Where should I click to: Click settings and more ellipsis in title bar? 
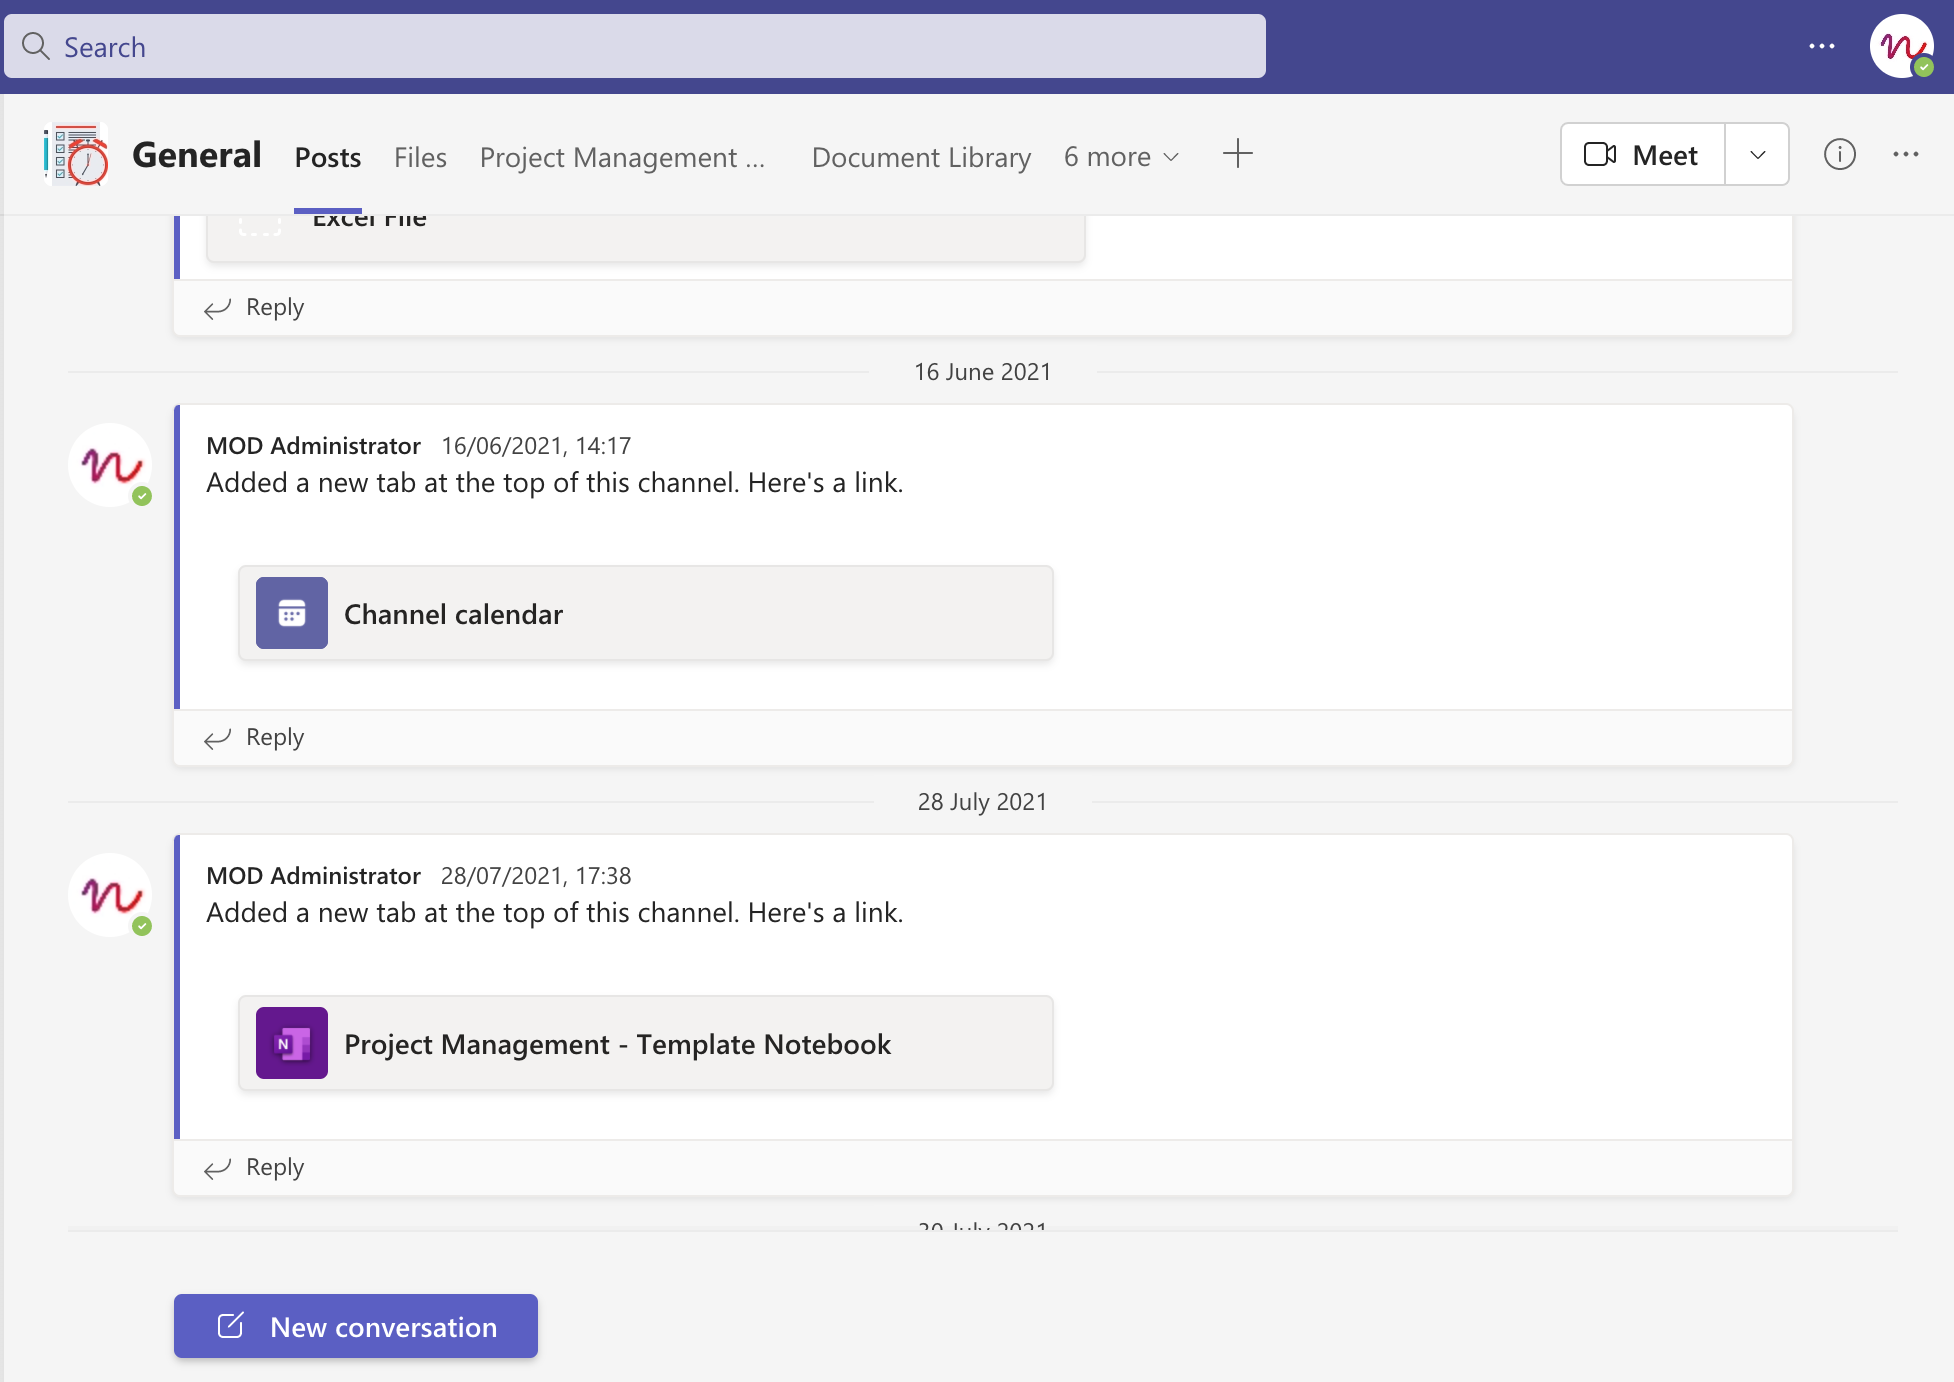1821,46
